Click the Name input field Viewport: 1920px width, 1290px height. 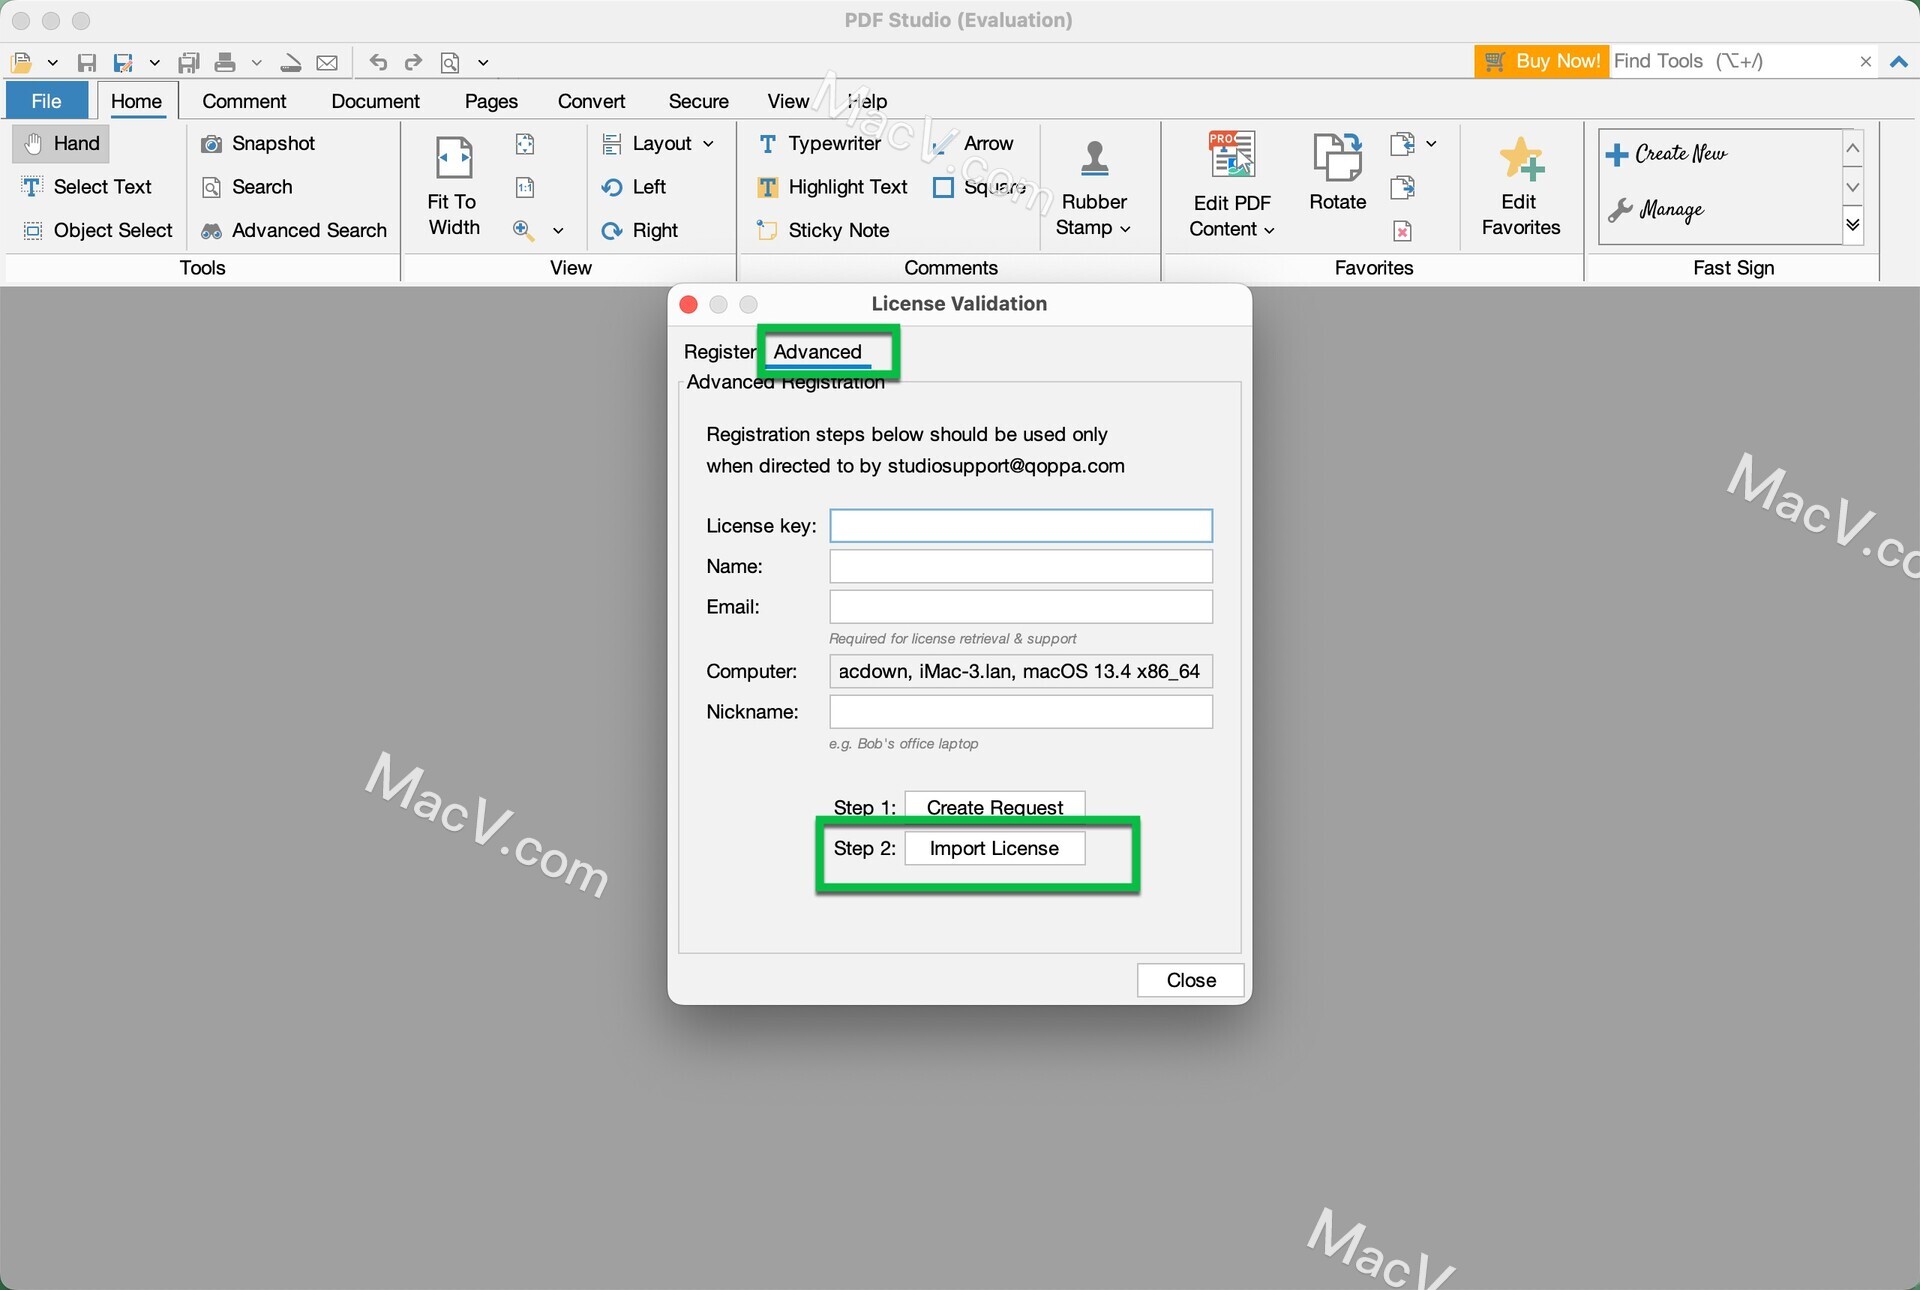tap(1021, 566)
